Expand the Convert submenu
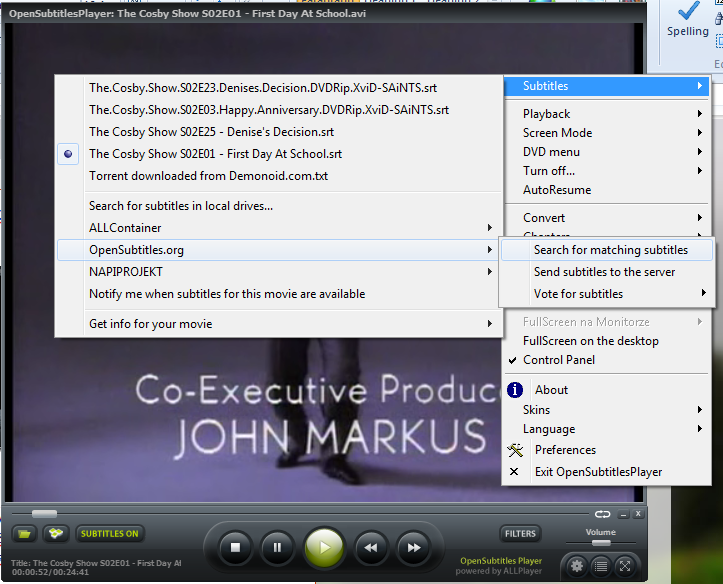 606,218
